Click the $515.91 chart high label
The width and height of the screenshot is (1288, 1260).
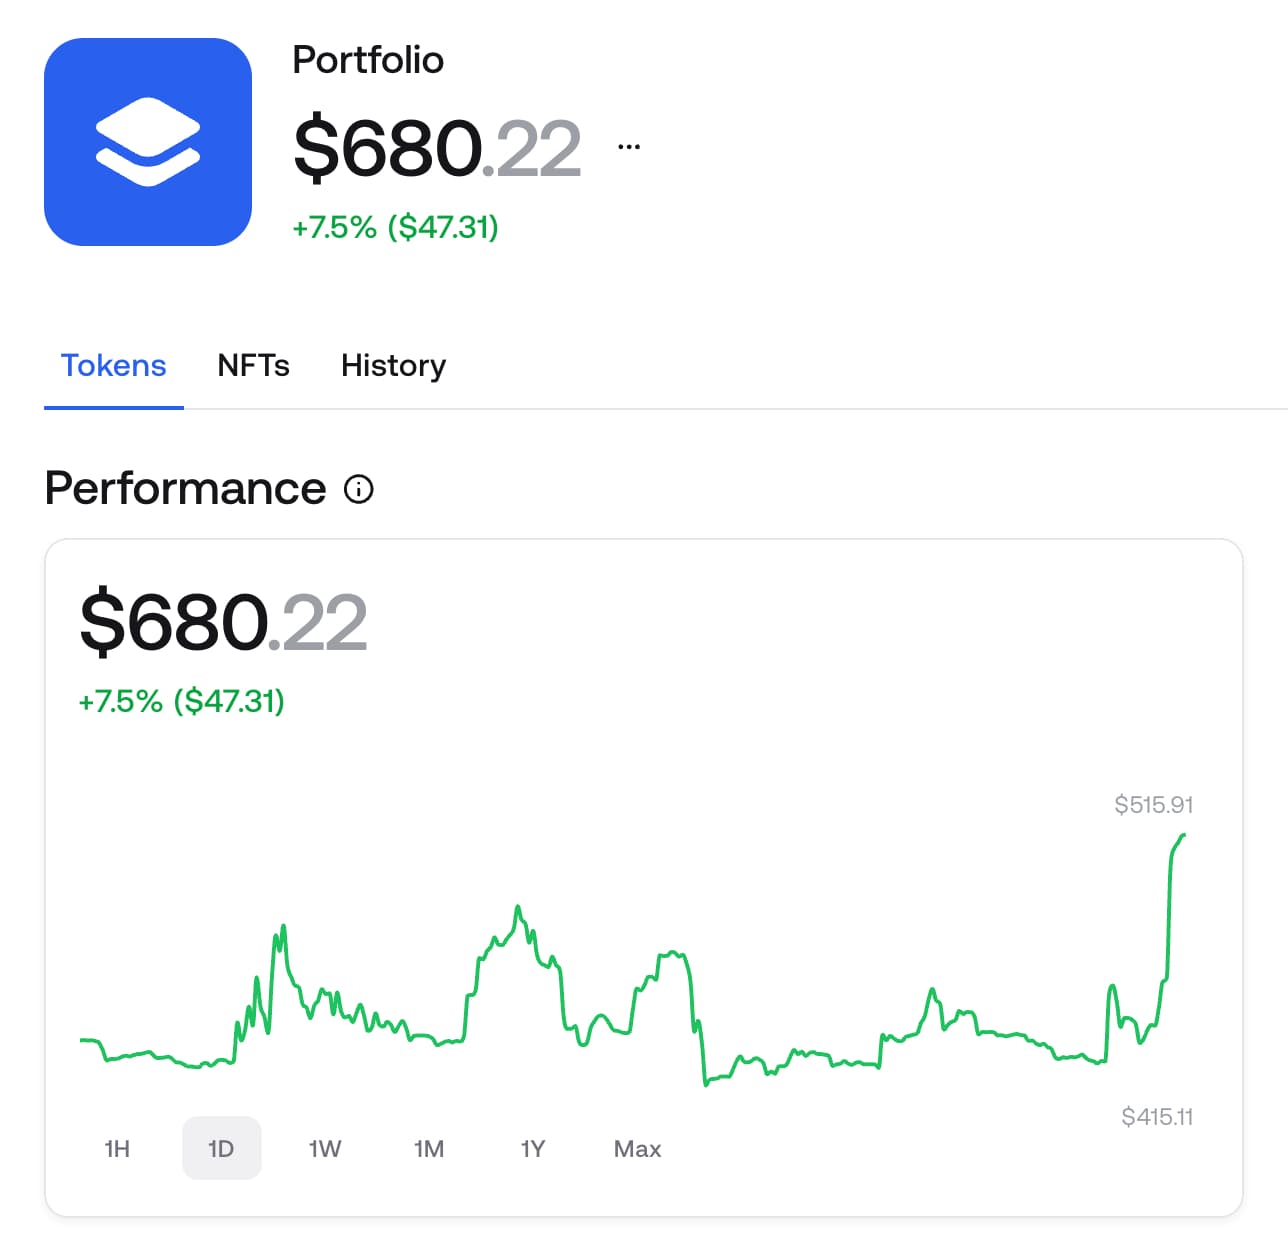click(x=1153, y=805)
